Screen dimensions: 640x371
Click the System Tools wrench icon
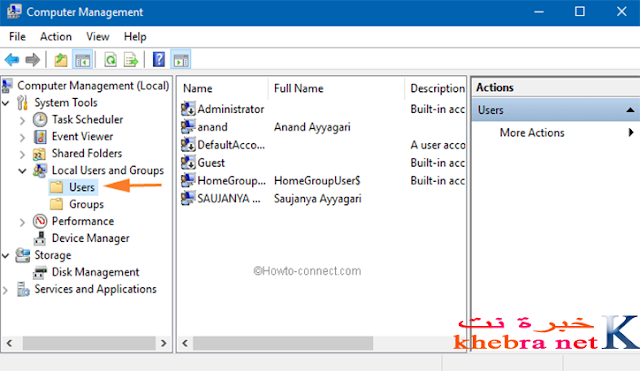click(x=22, y=103)
